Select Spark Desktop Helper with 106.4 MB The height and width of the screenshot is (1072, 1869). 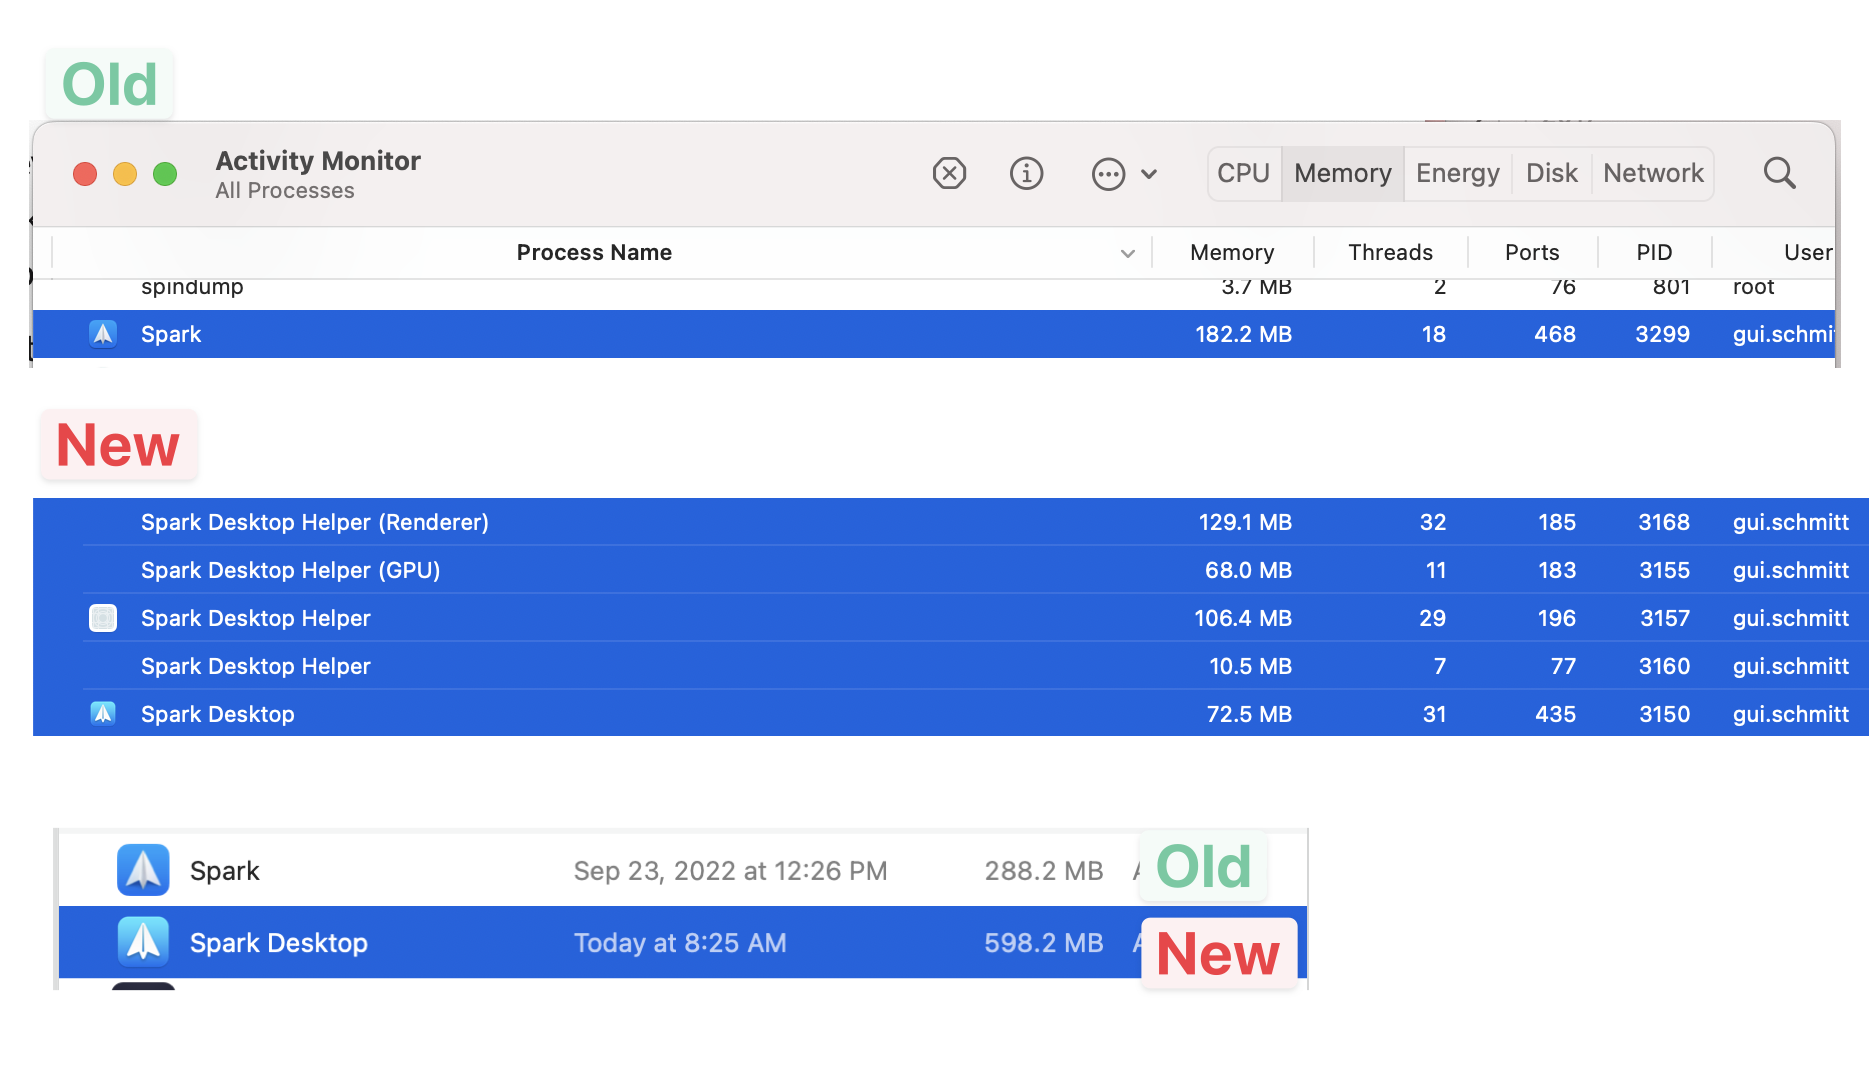[x=951, y=618]
